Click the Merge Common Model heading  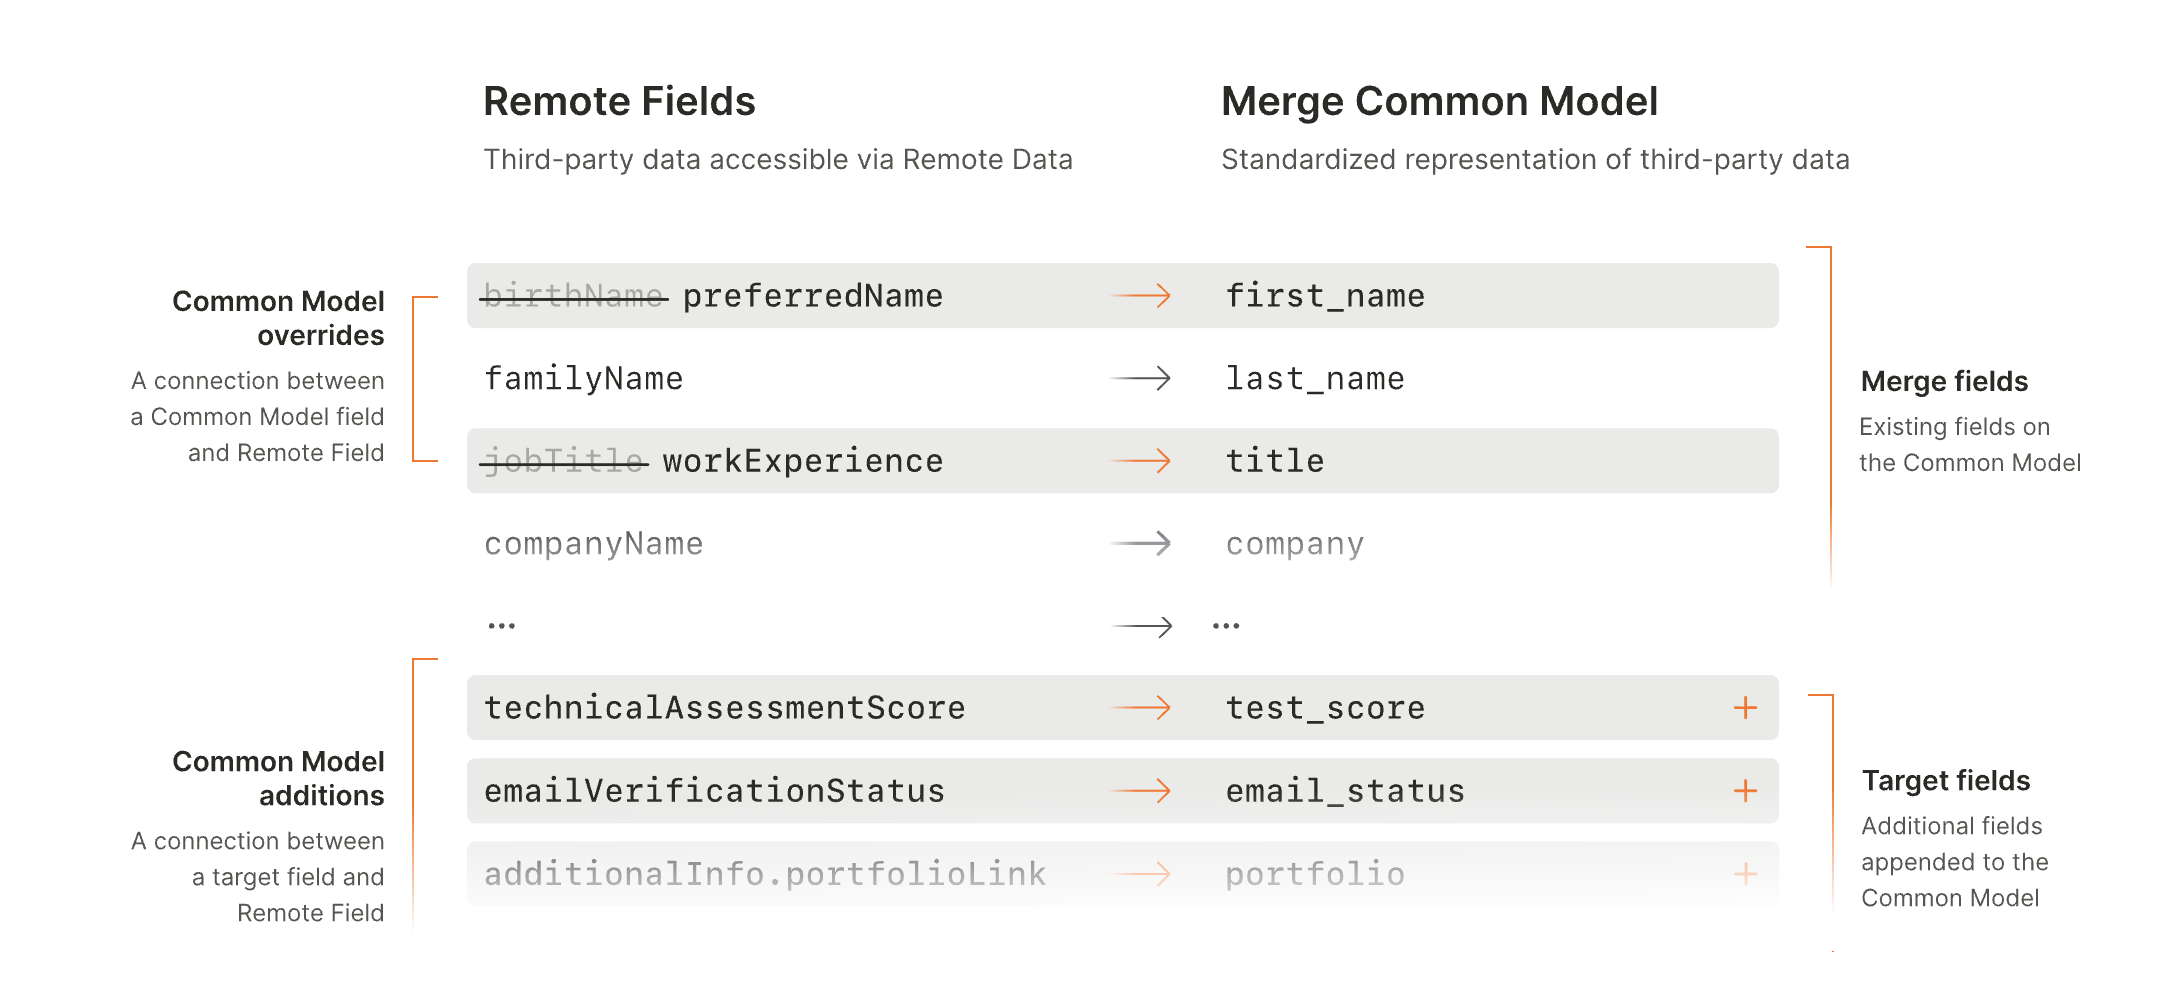1439,102
